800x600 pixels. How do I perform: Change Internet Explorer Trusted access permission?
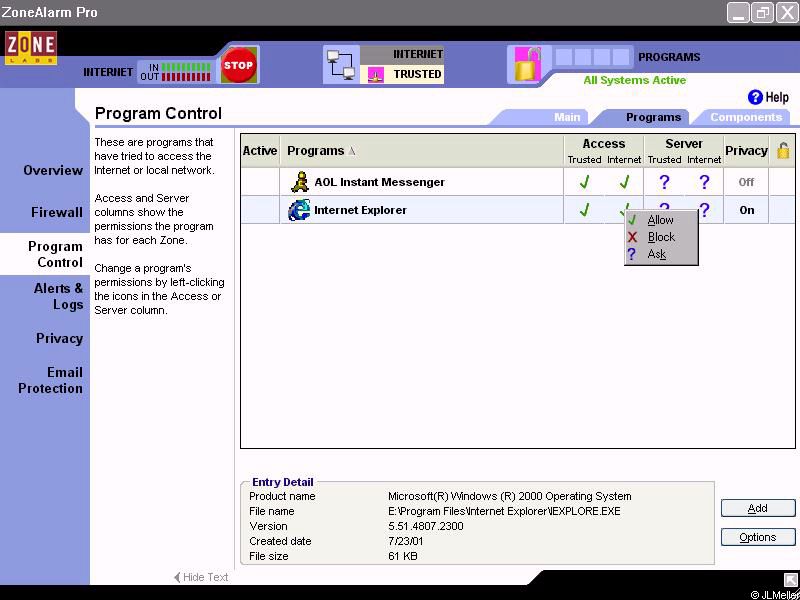click(584, 210)
